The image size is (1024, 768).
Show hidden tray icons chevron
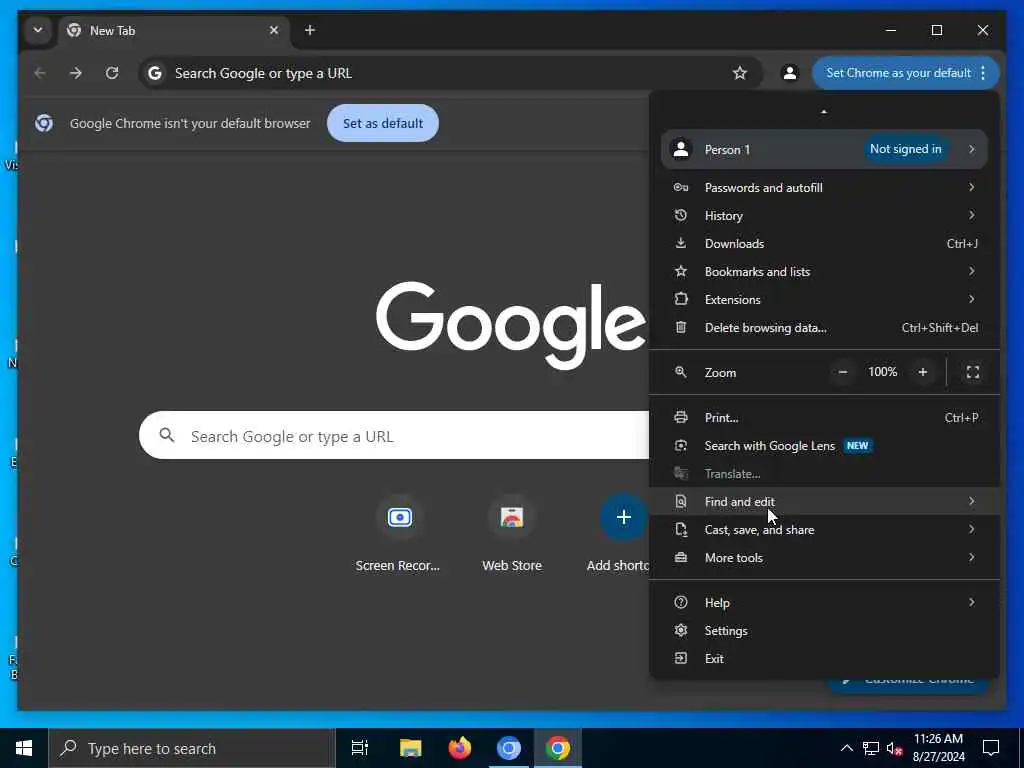(x=846, y=748)
